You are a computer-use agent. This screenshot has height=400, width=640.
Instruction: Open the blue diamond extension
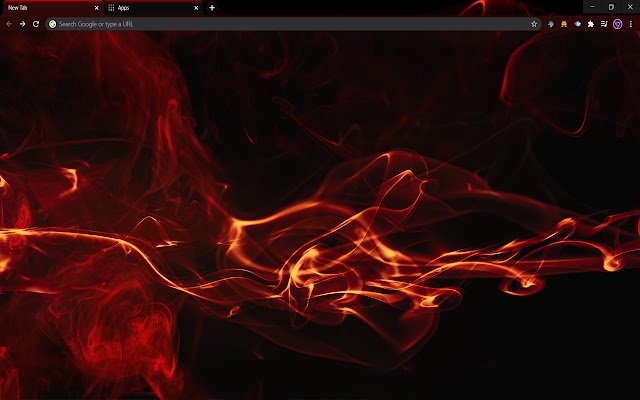click(577, 24)
